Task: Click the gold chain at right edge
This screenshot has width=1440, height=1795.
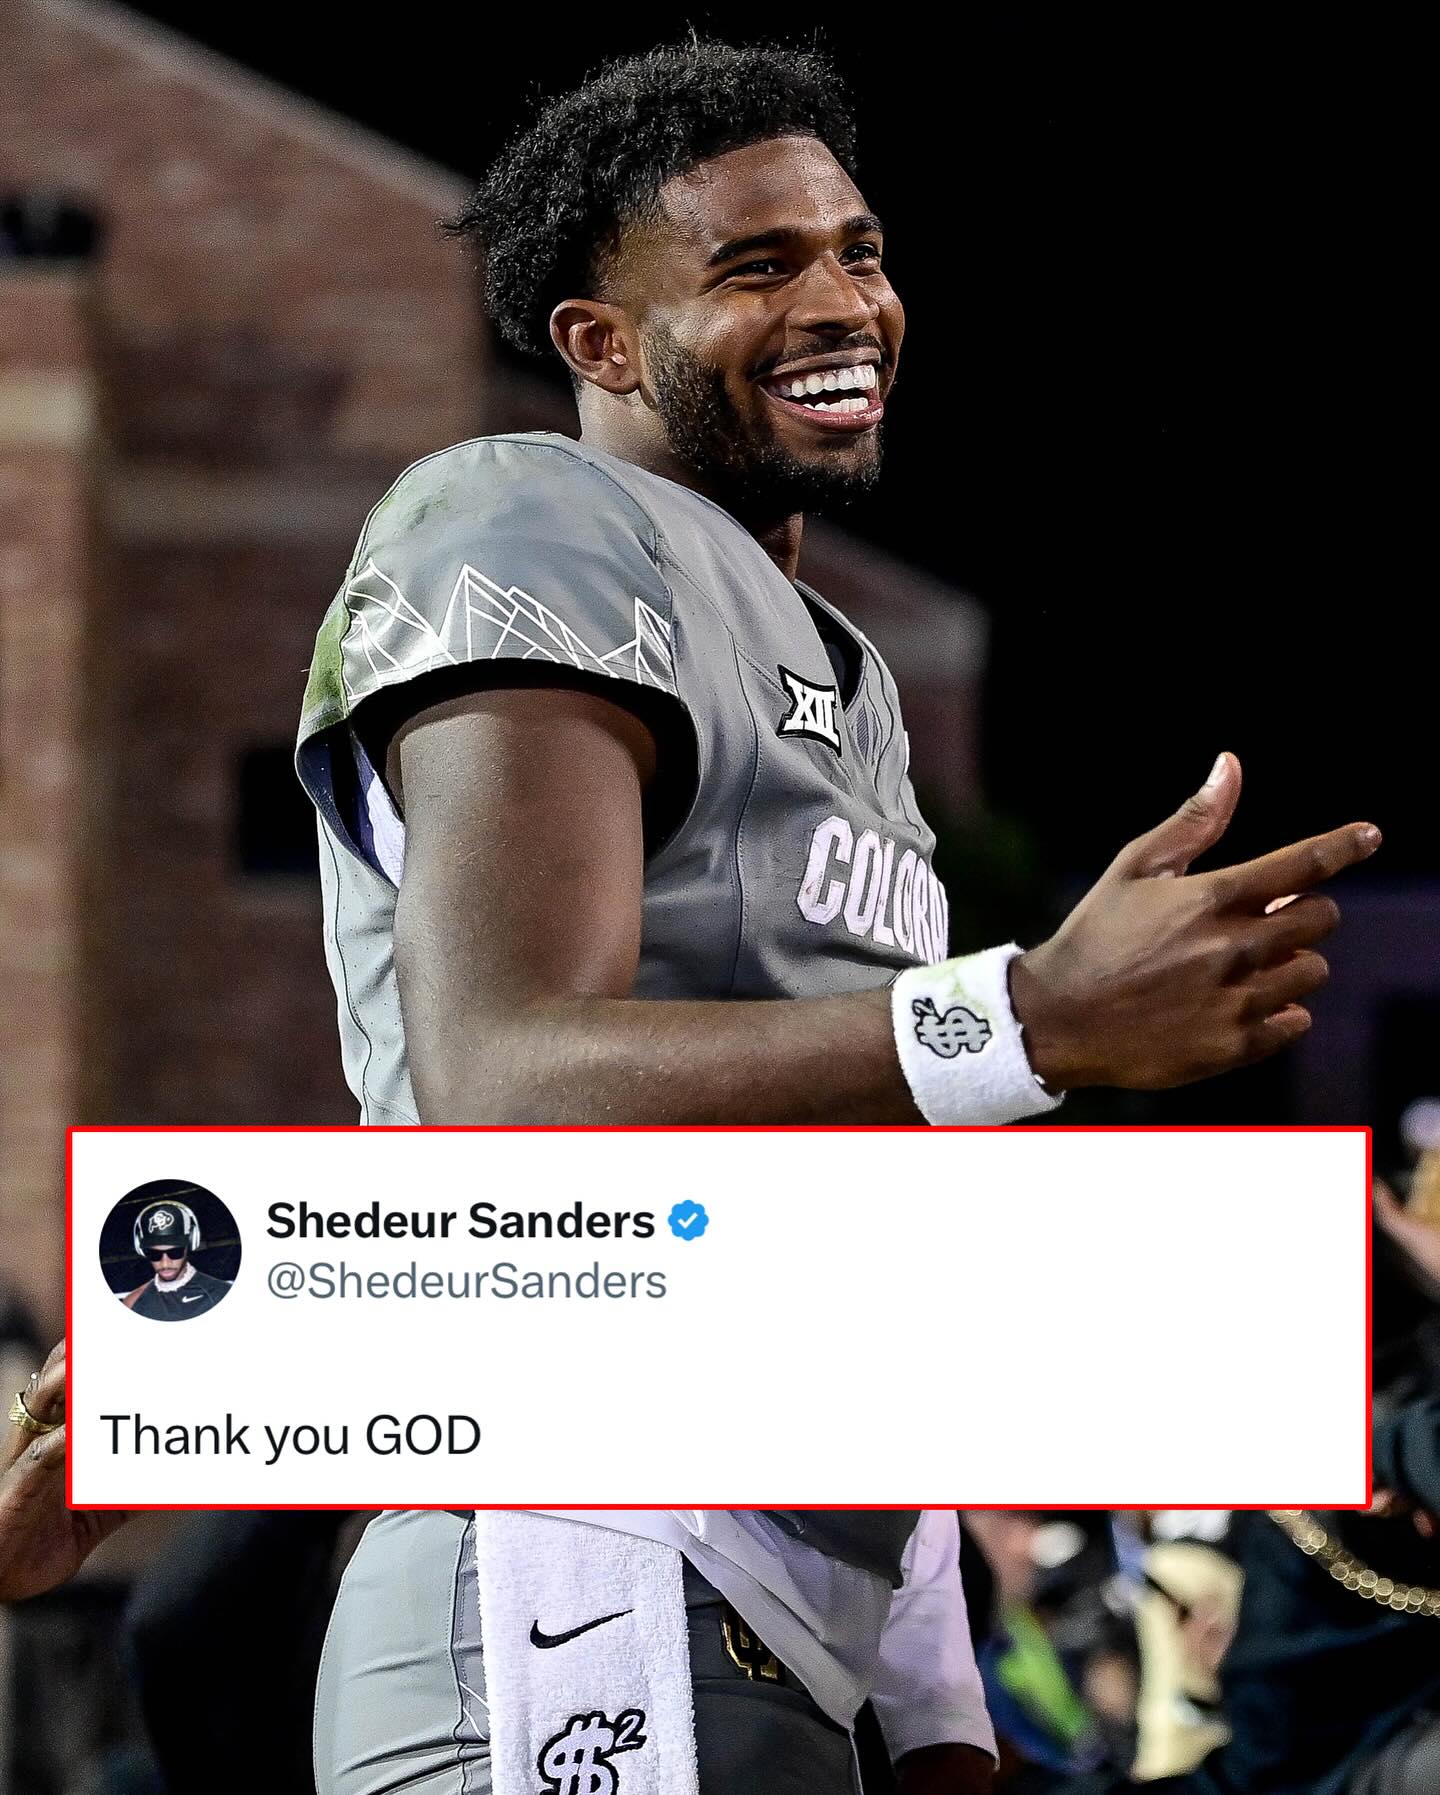Action: 1355,1562
